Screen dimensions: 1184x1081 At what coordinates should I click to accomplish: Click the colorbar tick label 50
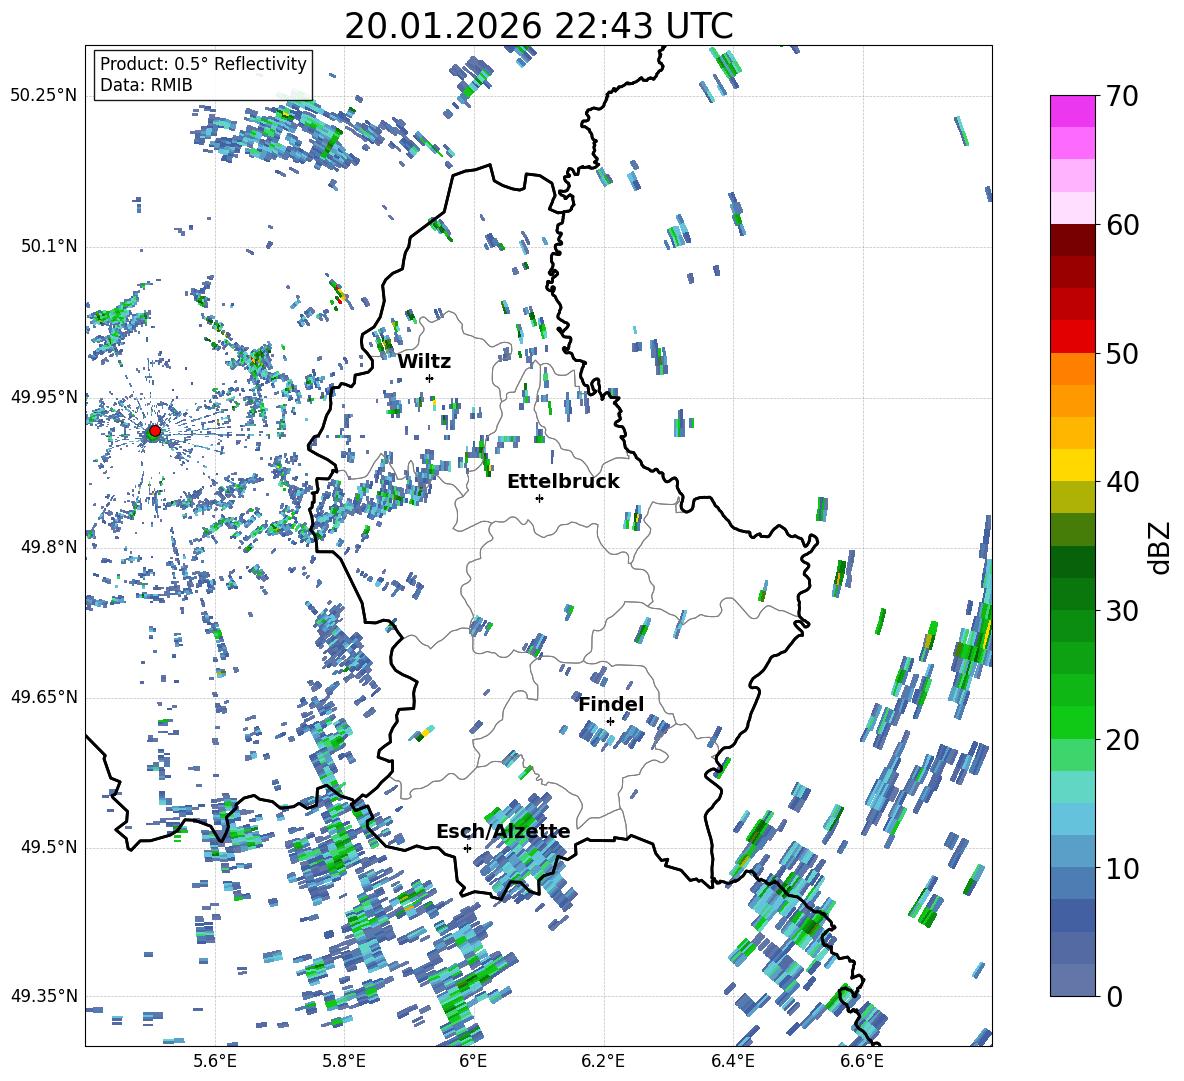coord(1121,354)
